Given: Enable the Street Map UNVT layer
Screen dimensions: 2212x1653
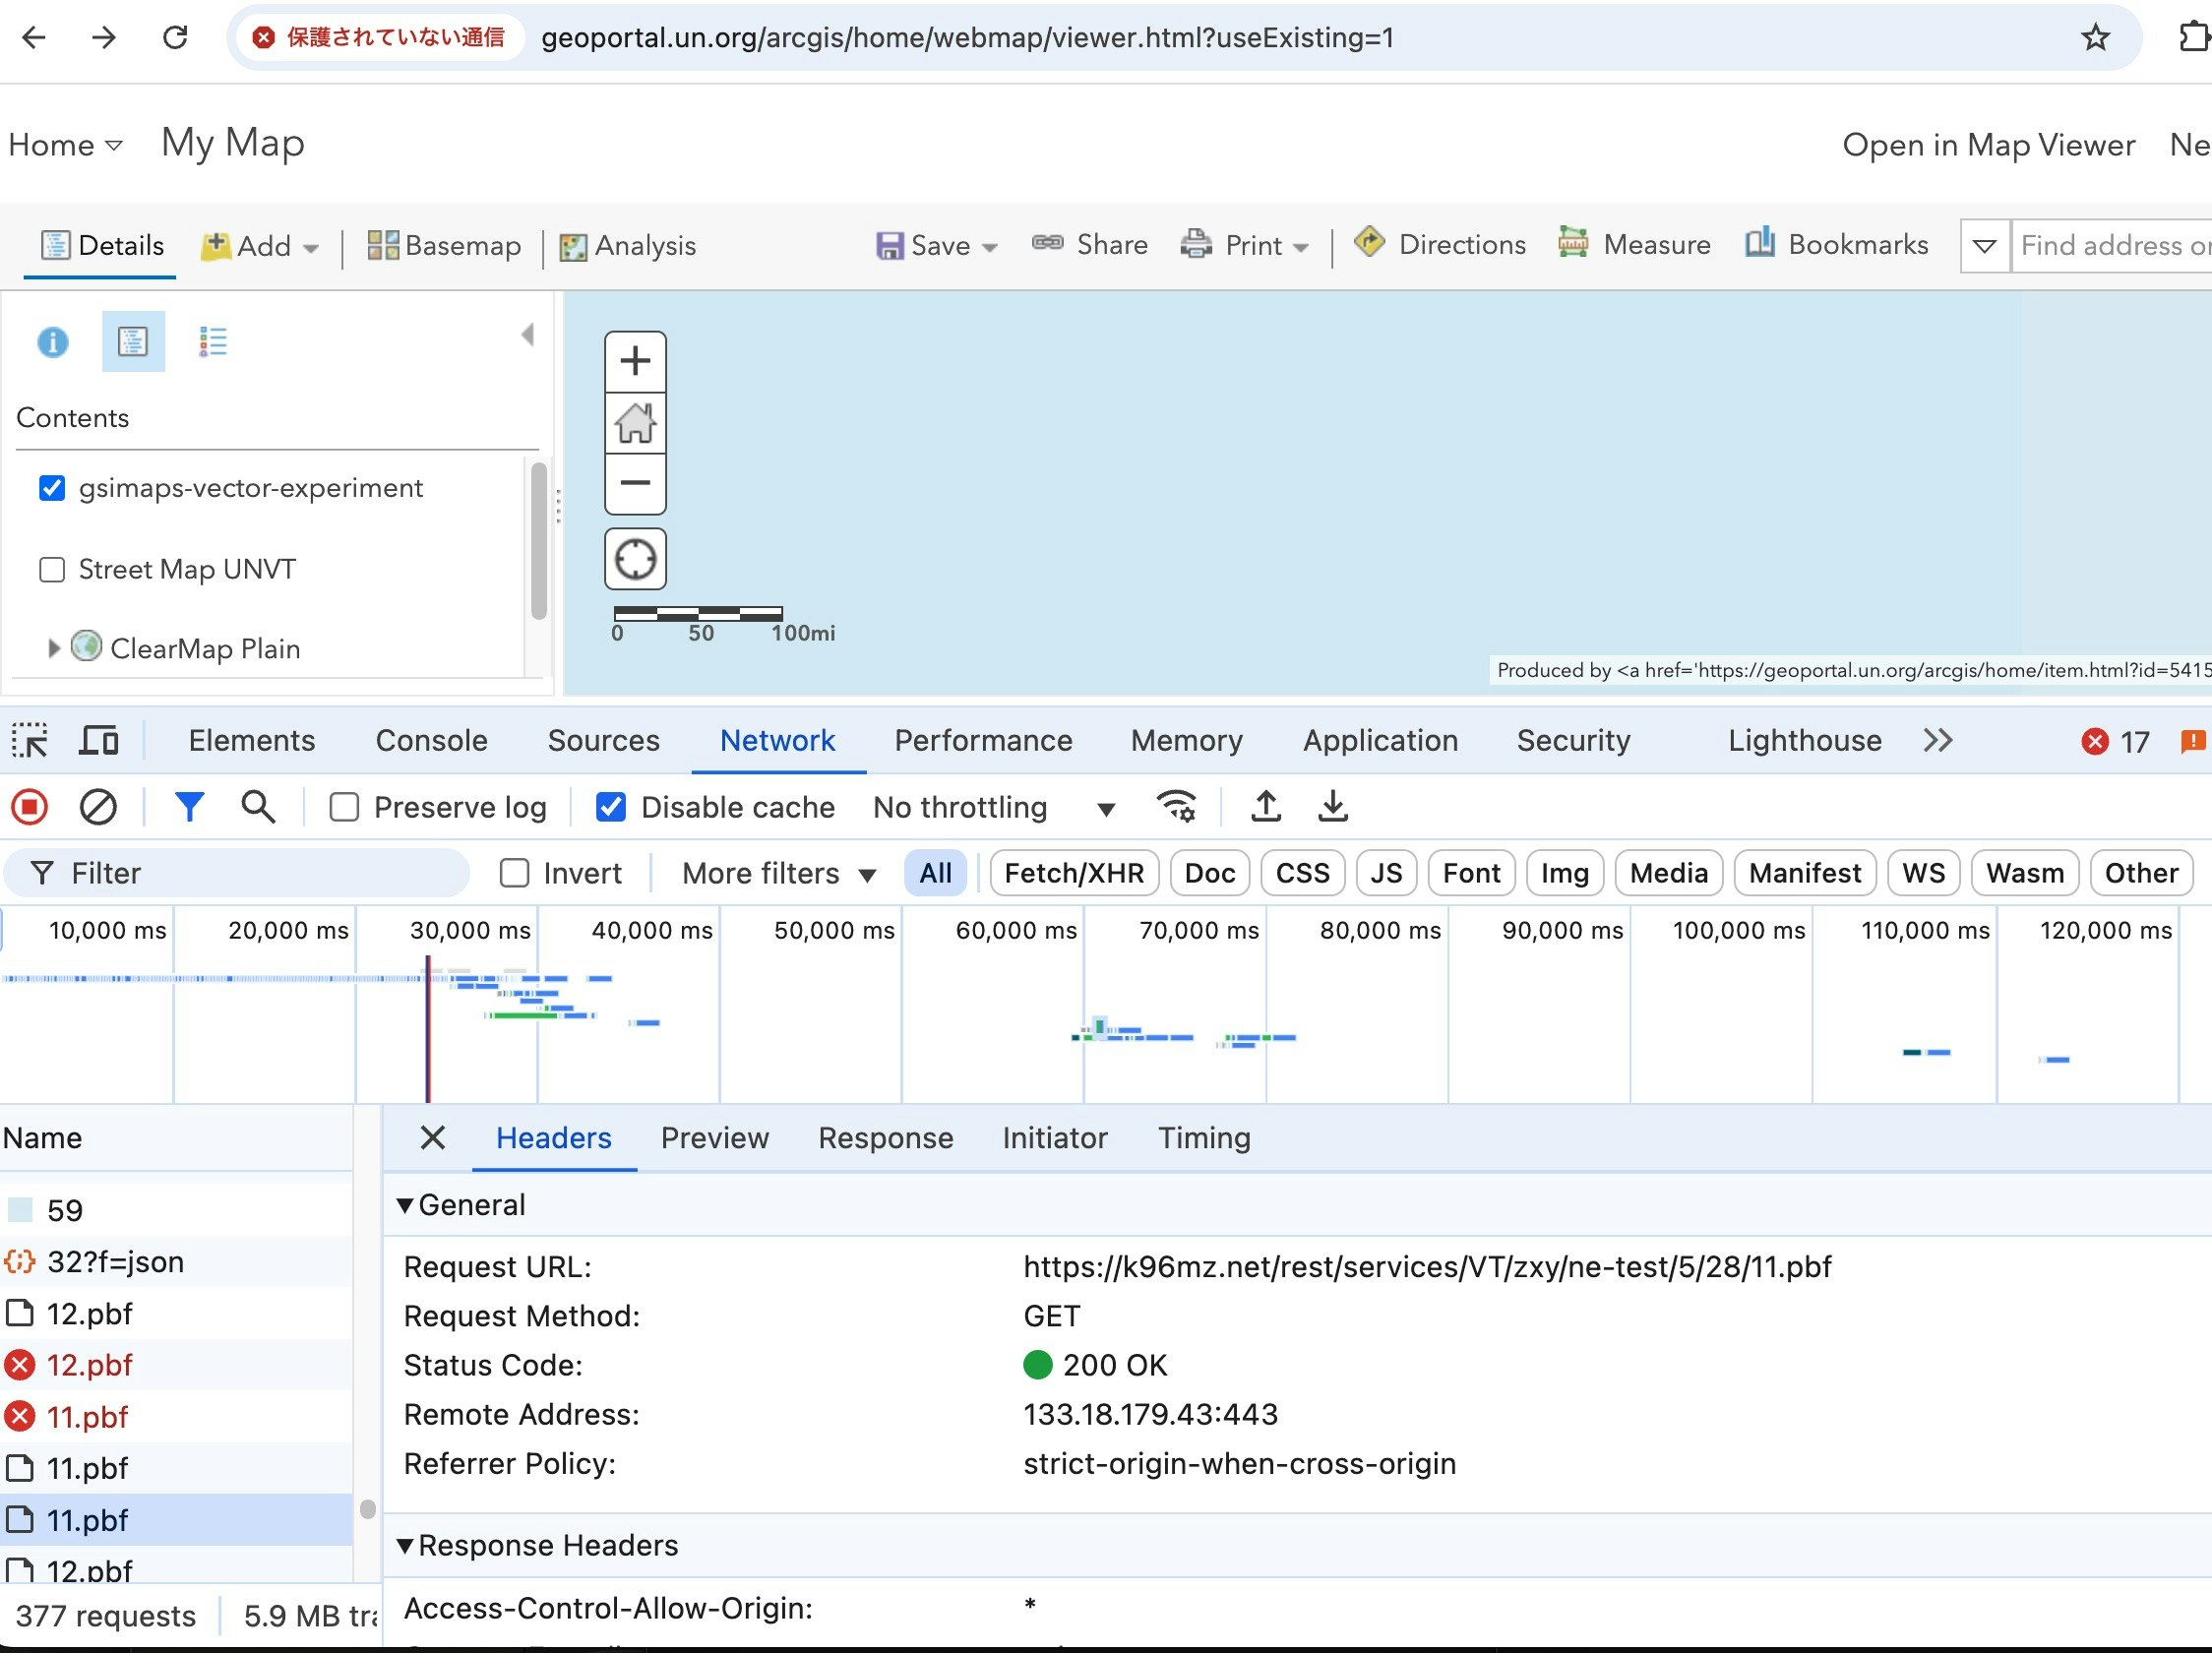Looking at the screenshot, I should [52, 570].
